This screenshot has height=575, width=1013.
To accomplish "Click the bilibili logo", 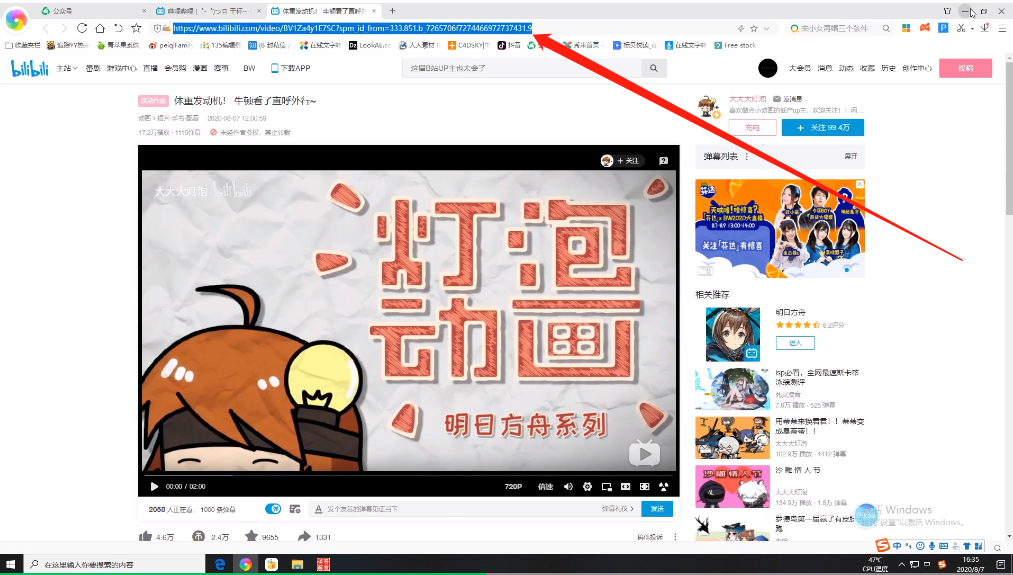I will [30, 68].
